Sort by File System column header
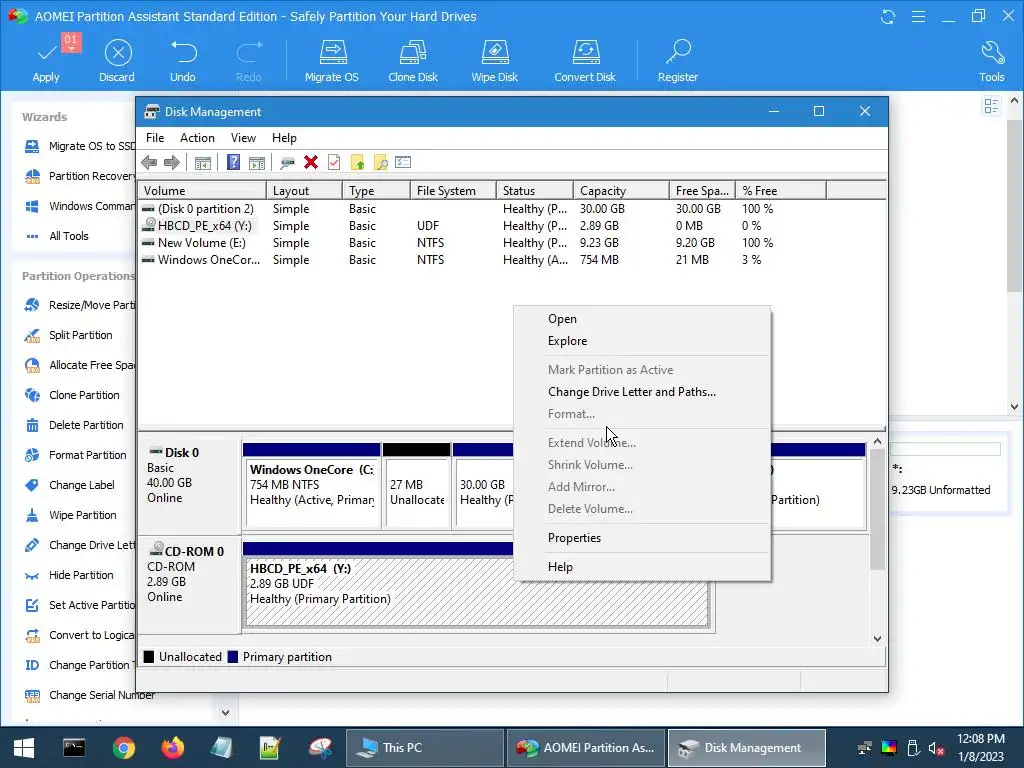 click(x=453, y=191)
